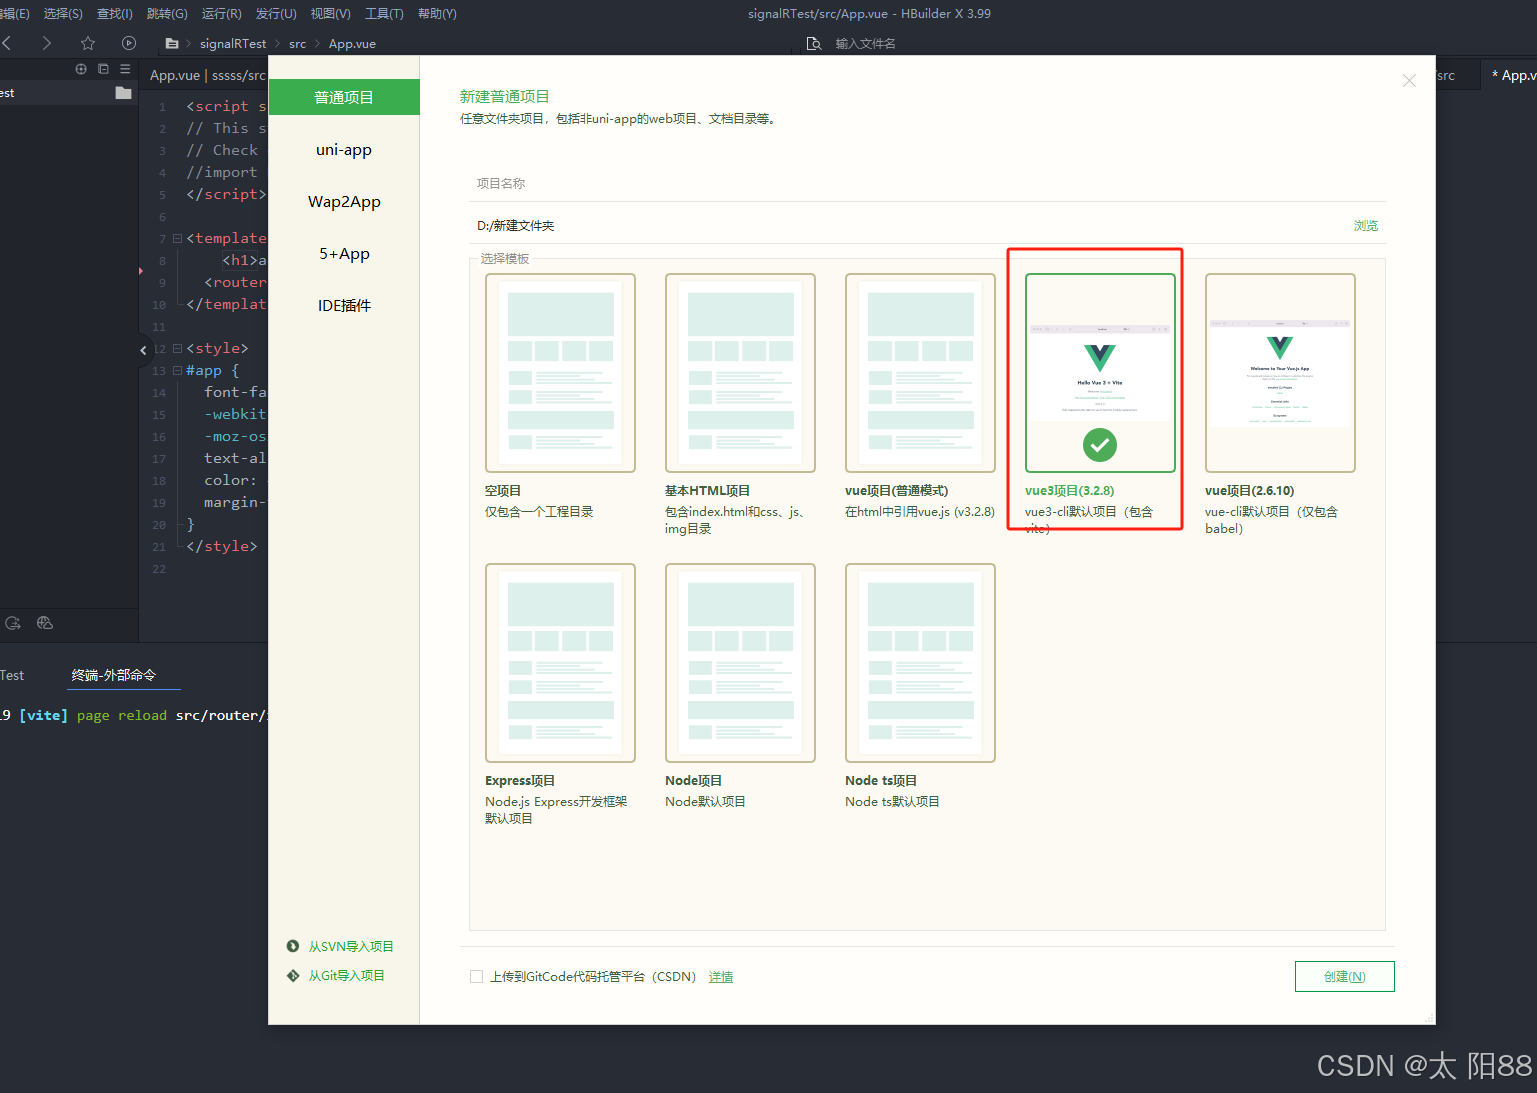Click the collapse-all icon in project panel
Image resolution: width=1537 pixels, height=1093 pixels.
pos(103,69)
